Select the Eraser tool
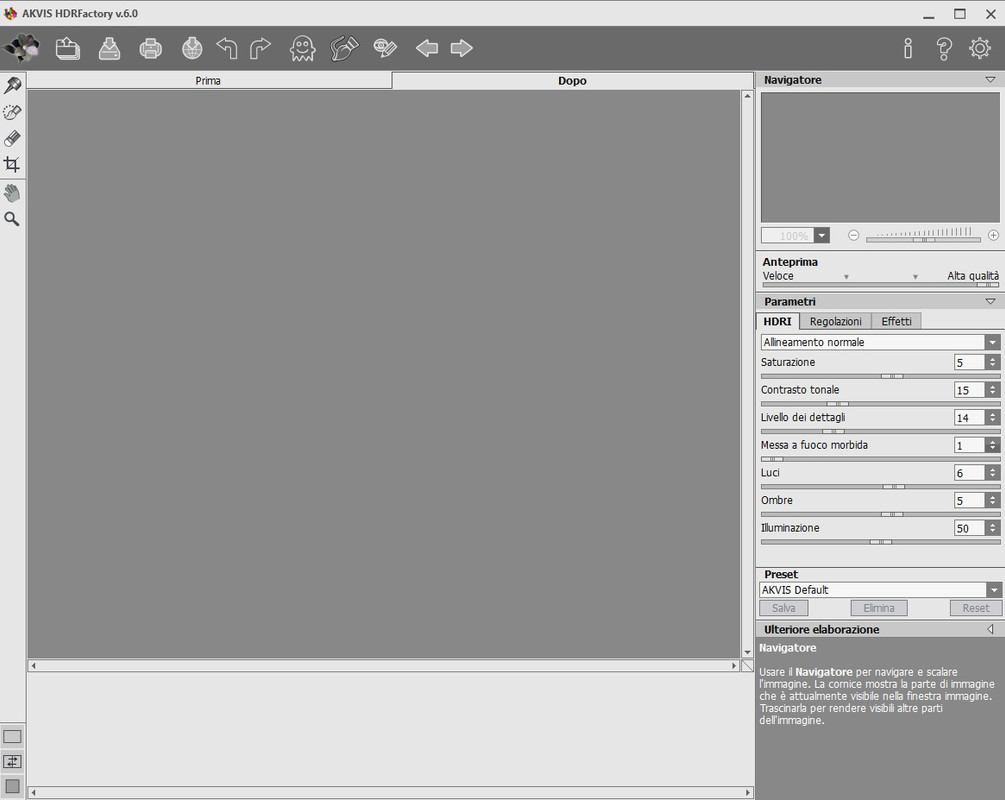 click(x=12, y=138)
